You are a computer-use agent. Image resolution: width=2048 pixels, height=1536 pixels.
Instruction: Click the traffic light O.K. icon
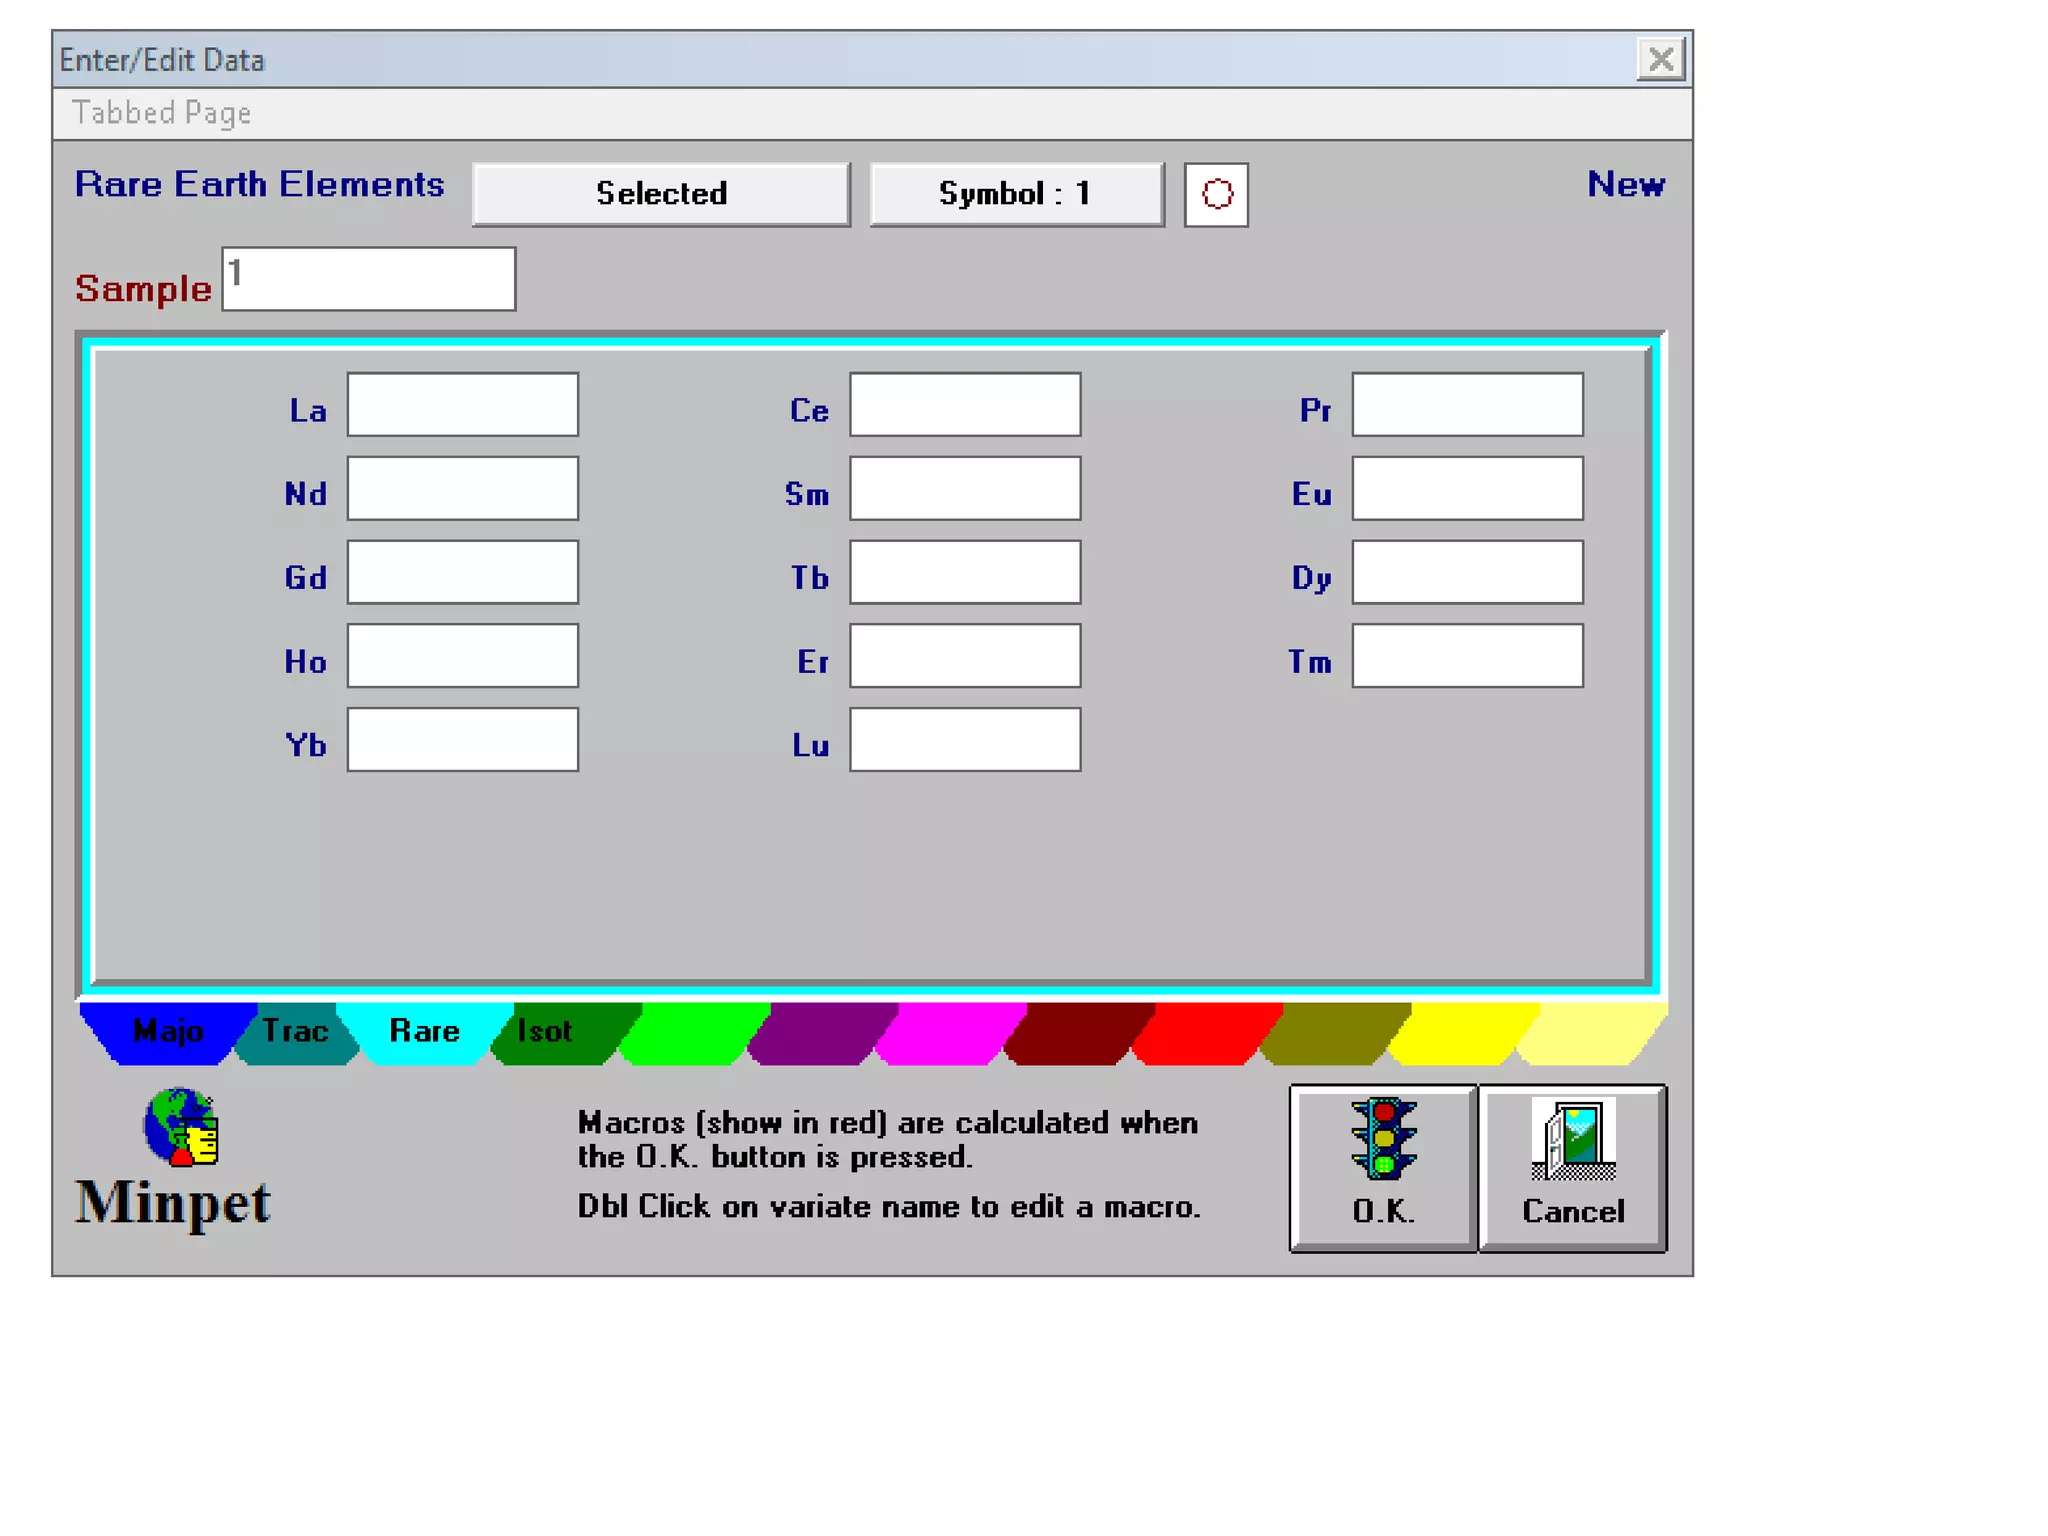1383,1140
